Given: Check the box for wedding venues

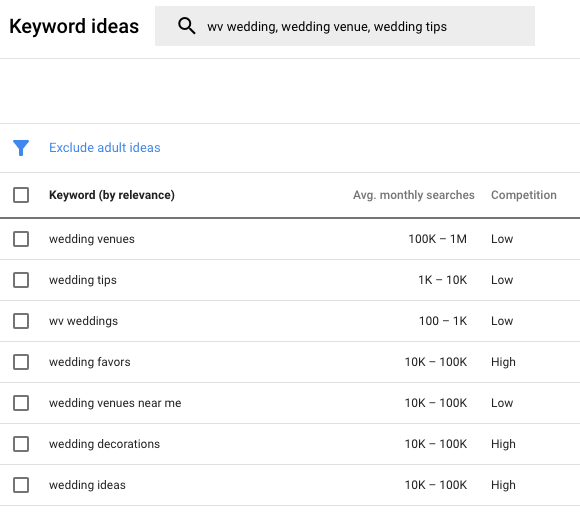Looking at the screenshot, I should [x=21, y=239].
